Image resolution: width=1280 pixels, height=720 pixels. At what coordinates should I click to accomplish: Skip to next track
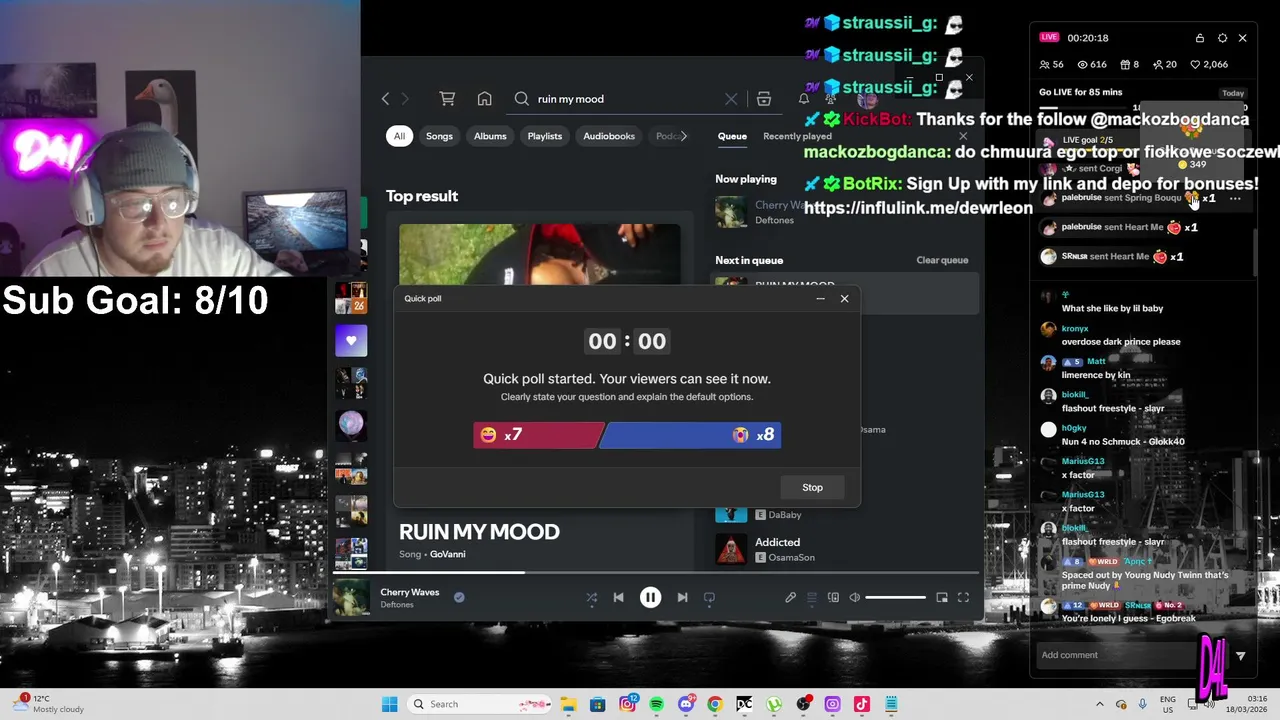pyautogui.click(x=682, y=598)
